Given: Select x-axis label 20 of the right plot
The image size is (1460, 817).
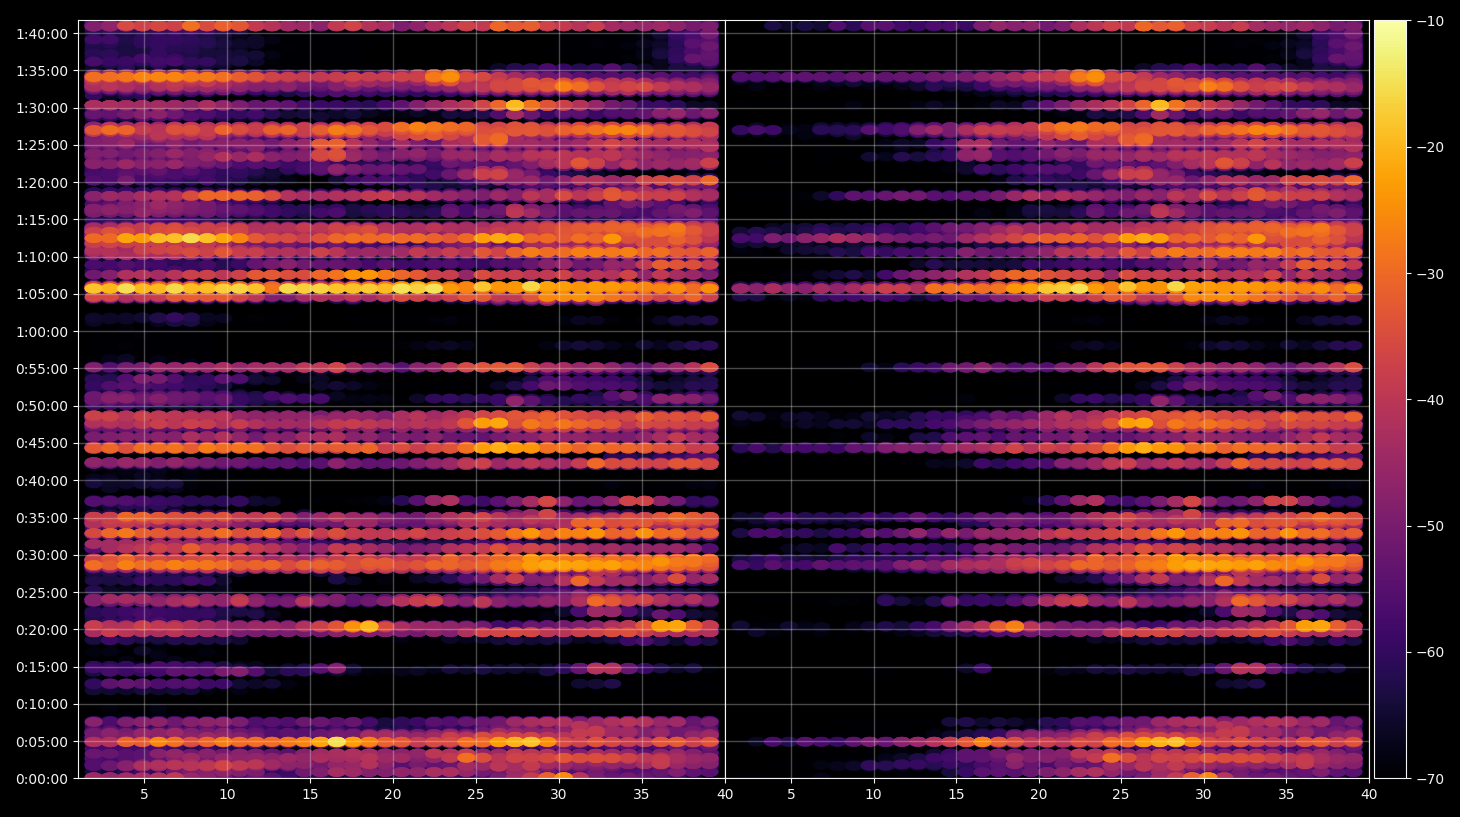Looking at the screenshot, I should [x=1039, y=795].
